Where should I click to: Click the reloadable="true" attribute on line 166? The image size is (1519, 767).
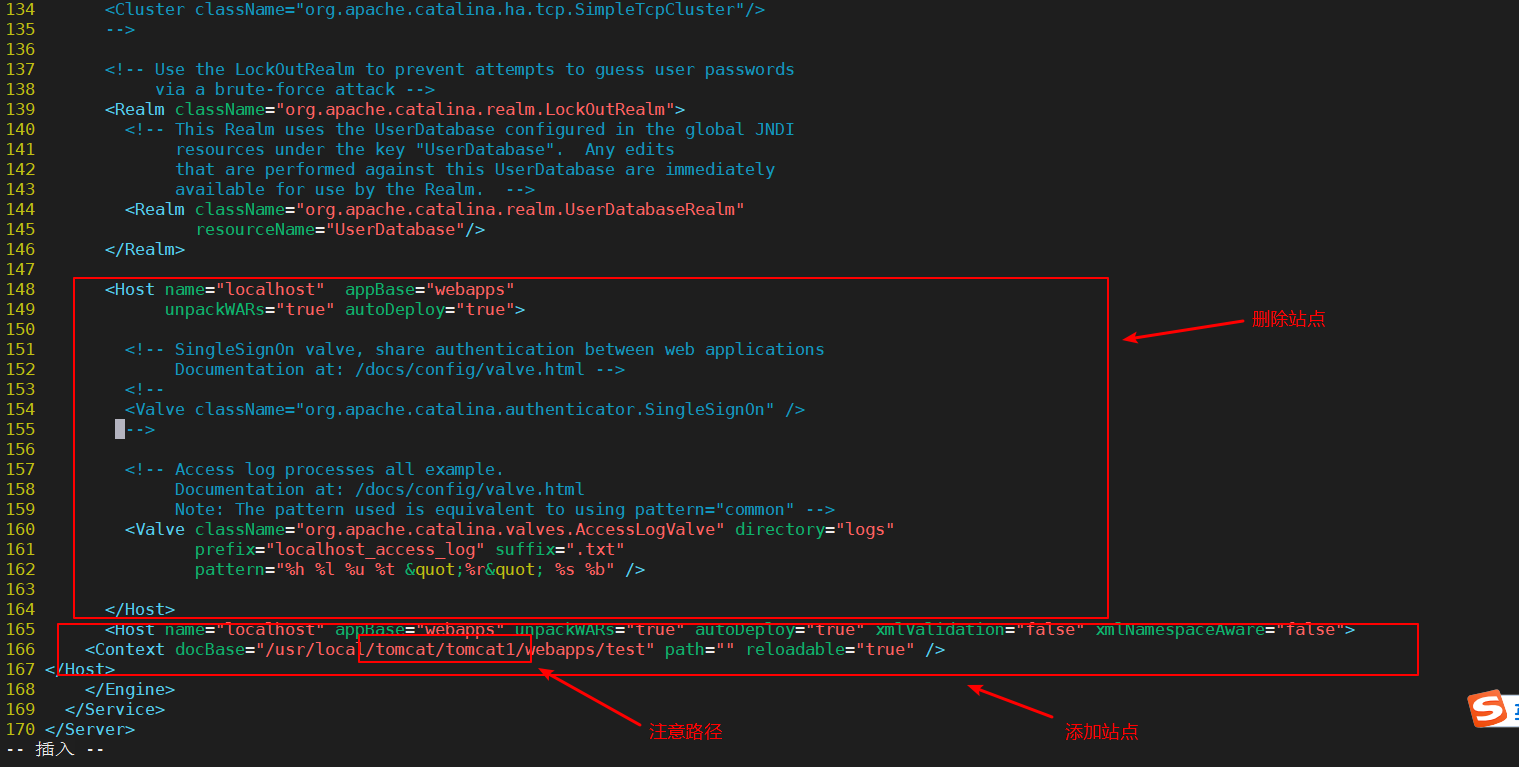click(x=830, y=650)
